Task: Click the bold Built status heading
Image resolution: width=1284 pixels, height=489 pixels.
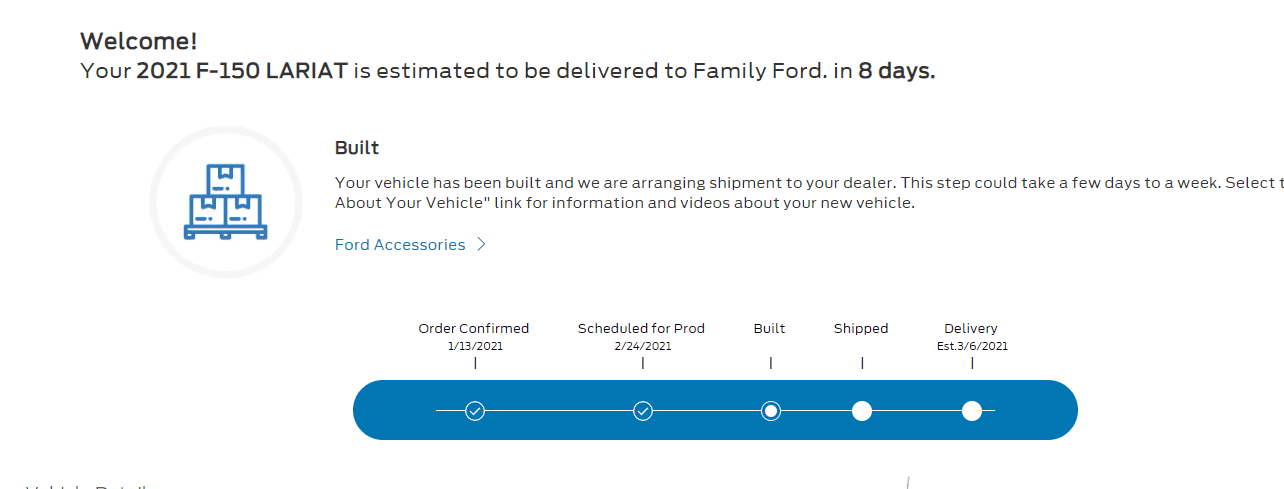Action: point(357,148)
